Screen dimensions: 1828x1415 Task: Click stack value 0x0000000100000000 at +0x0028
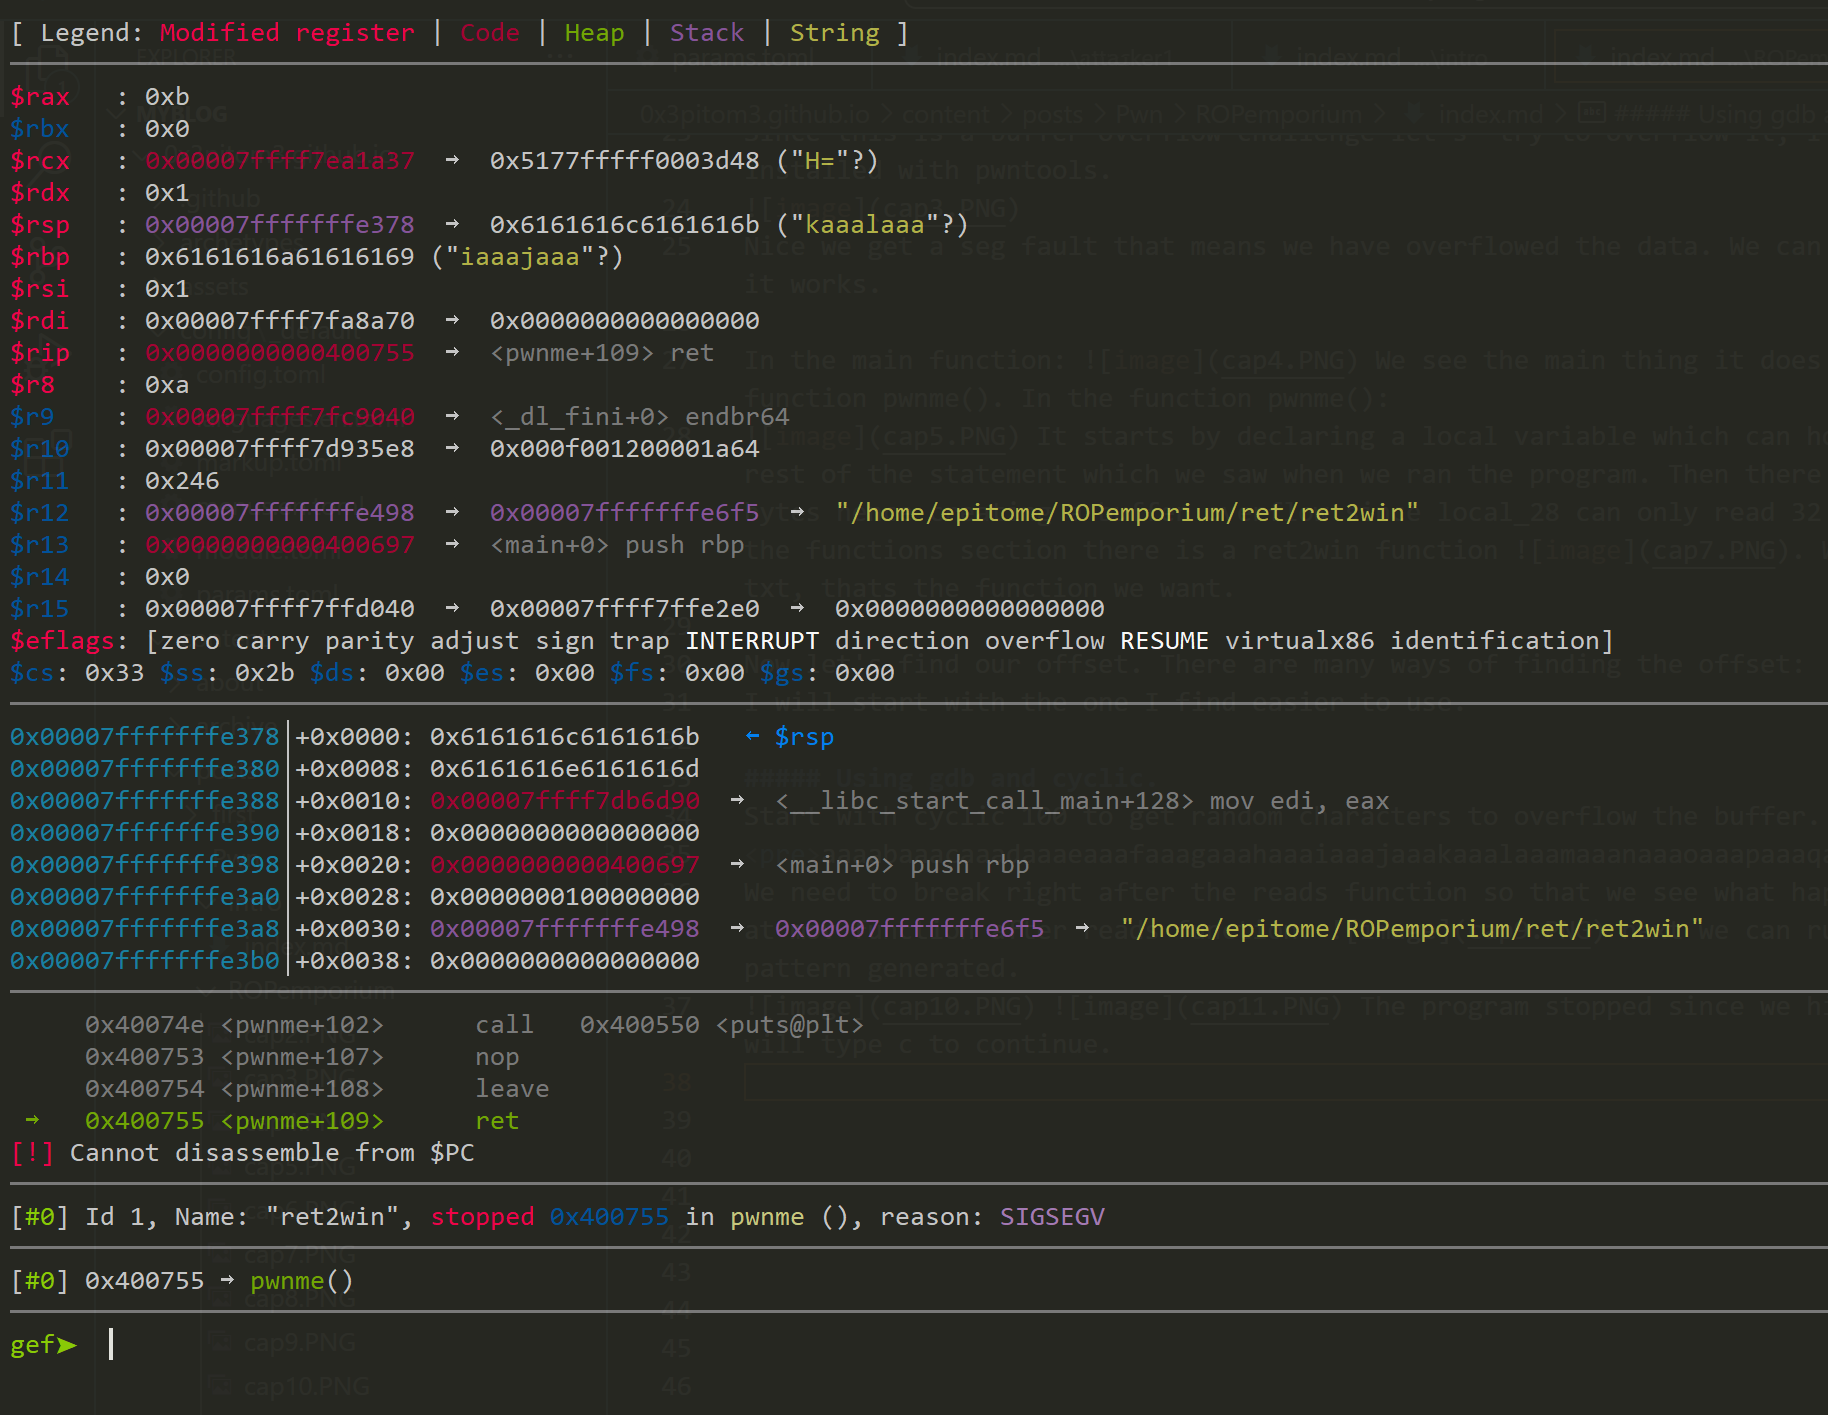pos(565,897)
